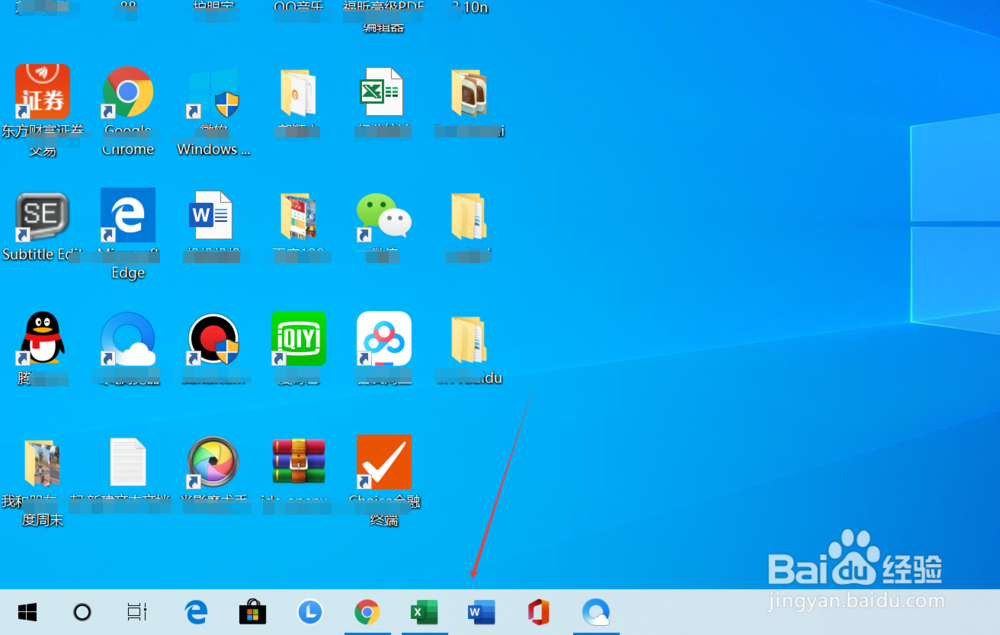This screenshot has width=1000, height=635.
Task: Select the Choice金融终端 orange checkmark shortcut
Action: (384, 462)
